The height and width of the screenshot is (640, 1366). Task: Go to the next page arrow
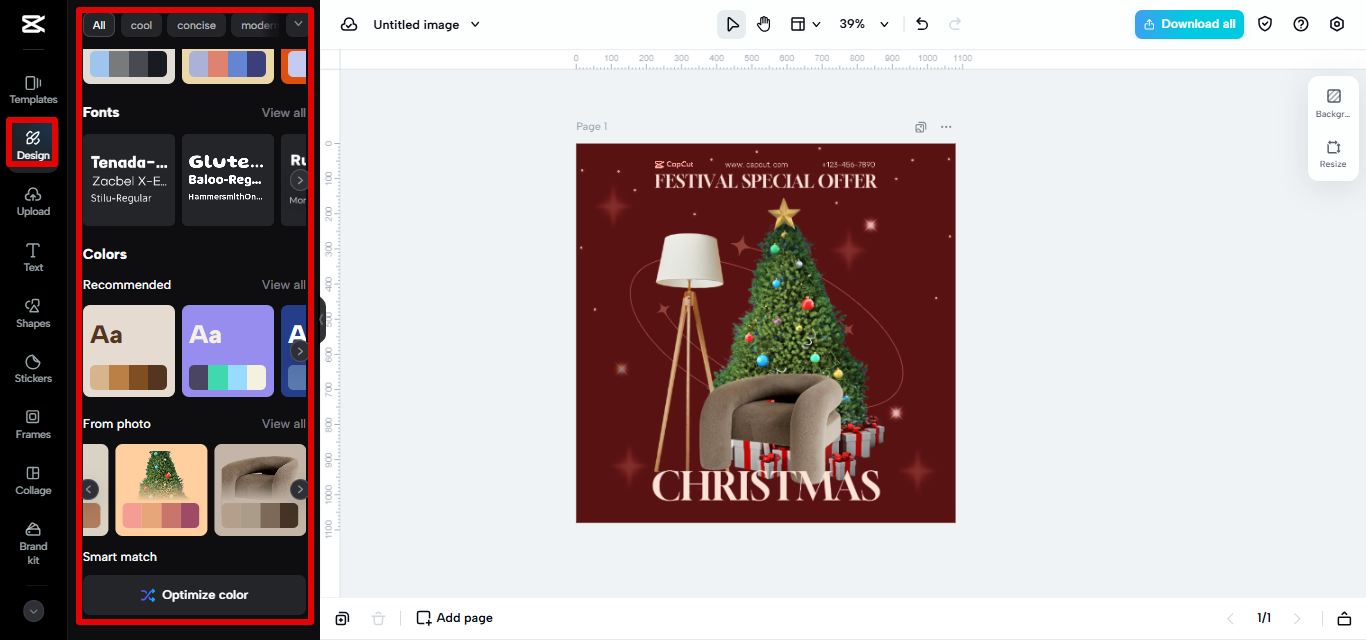[x=1298, y=618]
